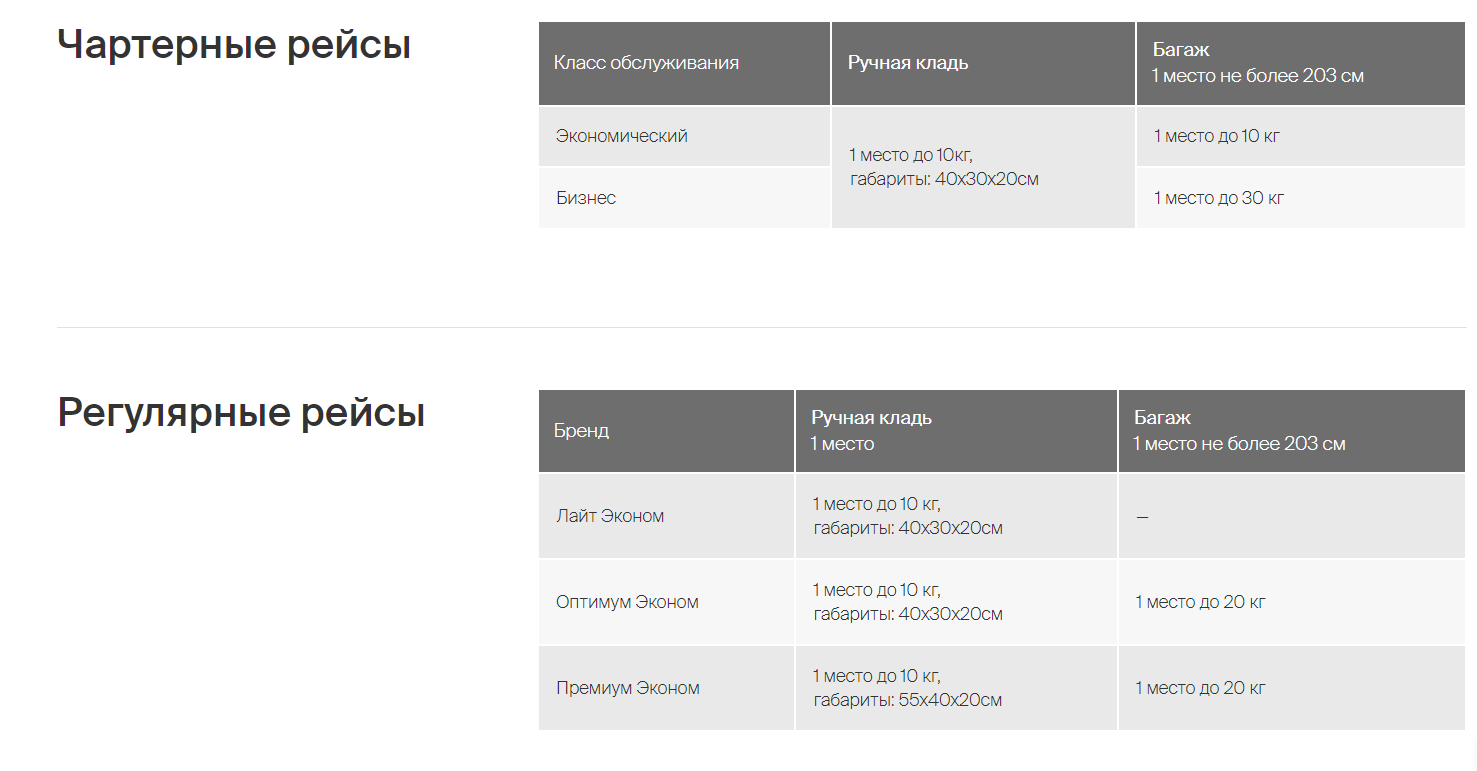
Task: Select the "Бренд" column header
Action: click(581, 431)
